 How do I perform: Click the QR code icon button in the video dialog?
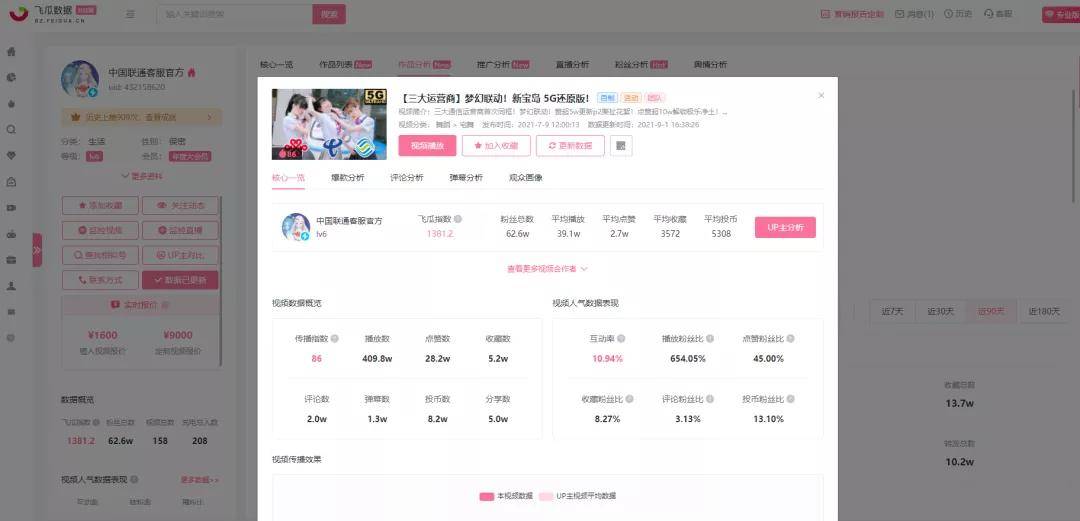621,145
